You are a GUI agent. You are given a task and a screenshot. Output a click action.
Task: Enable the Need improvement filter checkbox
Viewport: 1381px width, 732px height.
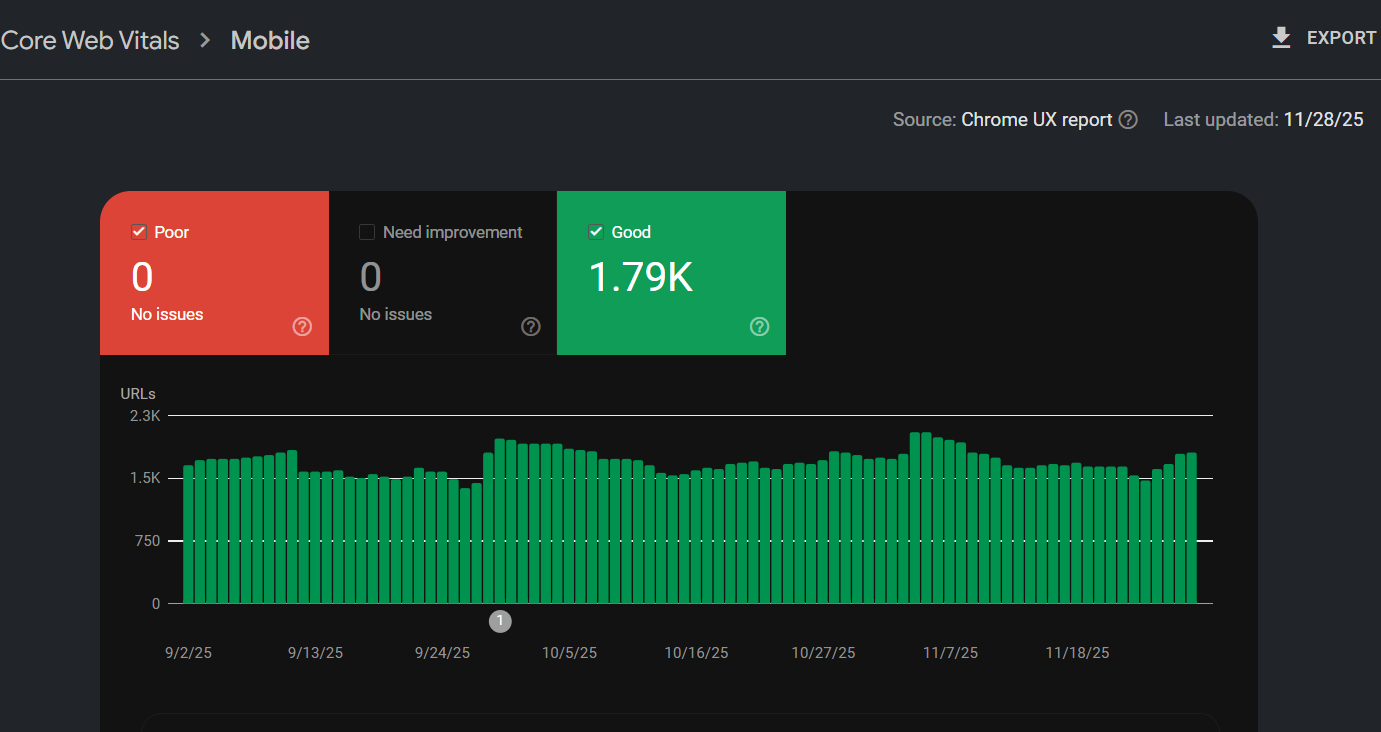tap(367, 231)
